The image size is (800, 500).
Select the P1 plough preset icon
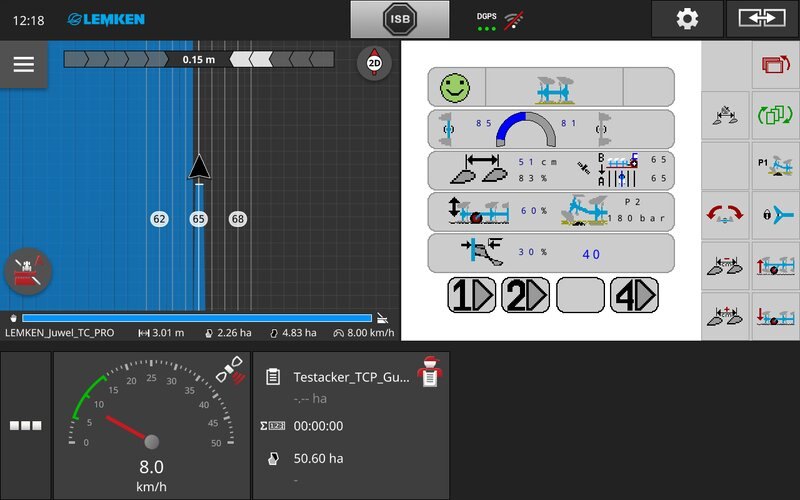tap(775, 165)
